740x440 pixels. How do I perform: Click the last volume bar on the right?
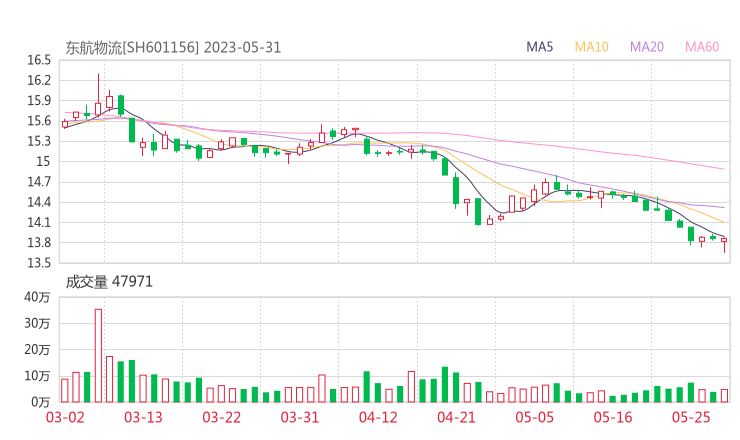click(x=724, y=396)
